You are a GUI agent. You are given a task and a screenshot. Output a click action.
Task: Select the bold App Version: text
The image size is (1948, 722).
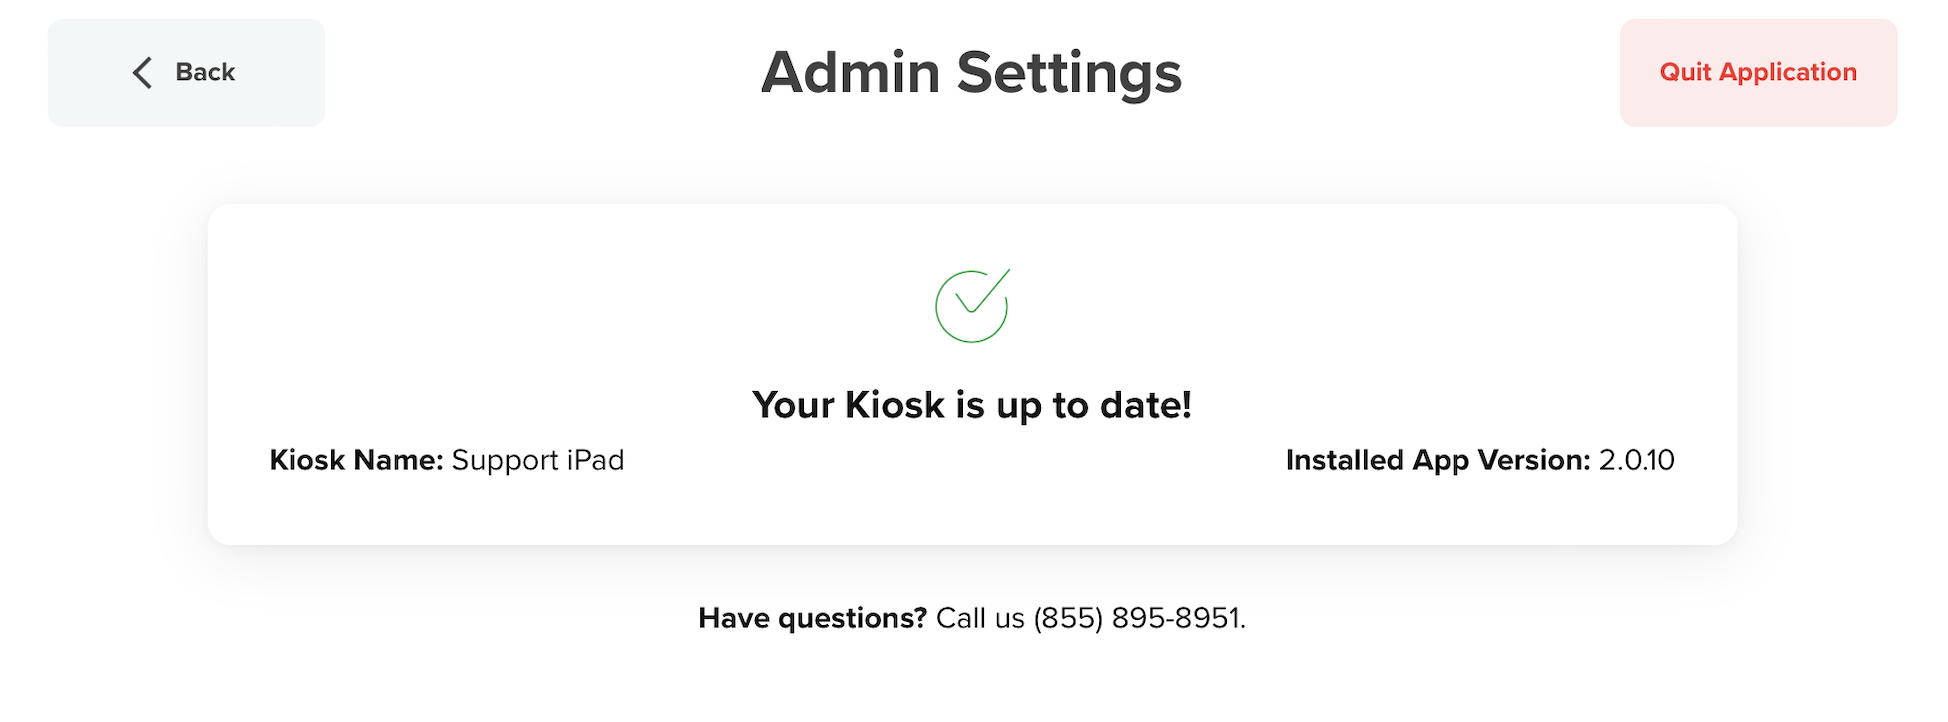pyautogui.click(x=1501, y=460)
